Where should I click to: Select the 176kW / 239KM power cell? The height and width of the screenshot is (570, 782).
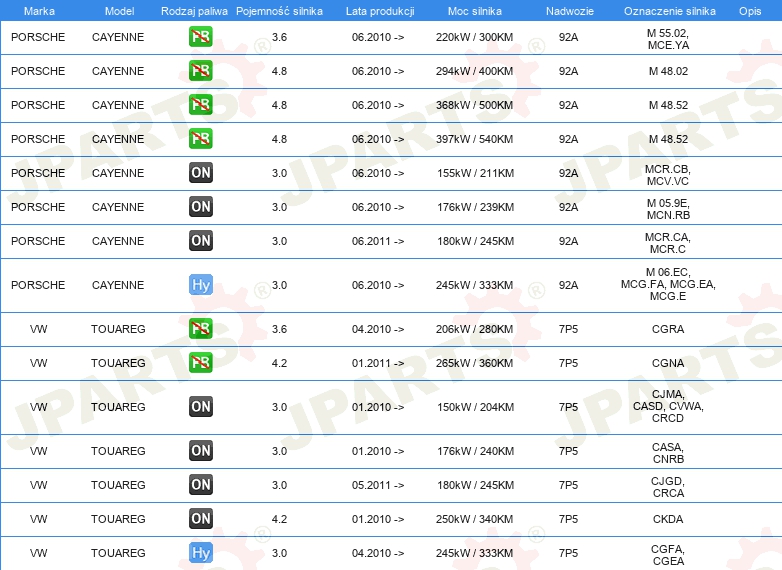[x=475, y=207]
